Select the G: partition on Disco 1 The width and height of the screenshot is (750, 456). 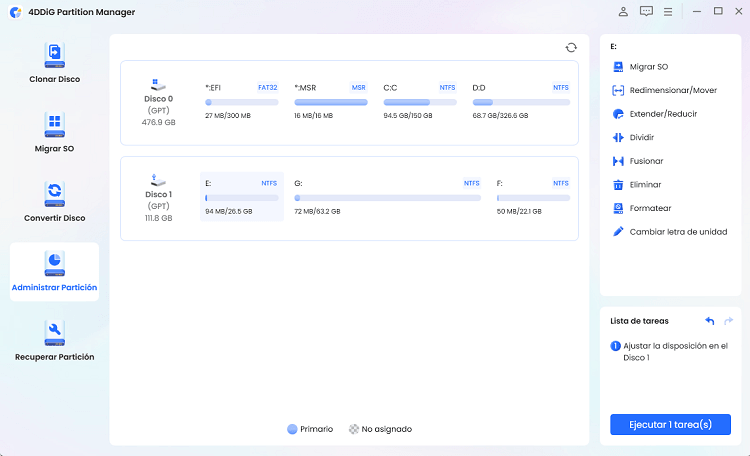[x=387, y=197]
